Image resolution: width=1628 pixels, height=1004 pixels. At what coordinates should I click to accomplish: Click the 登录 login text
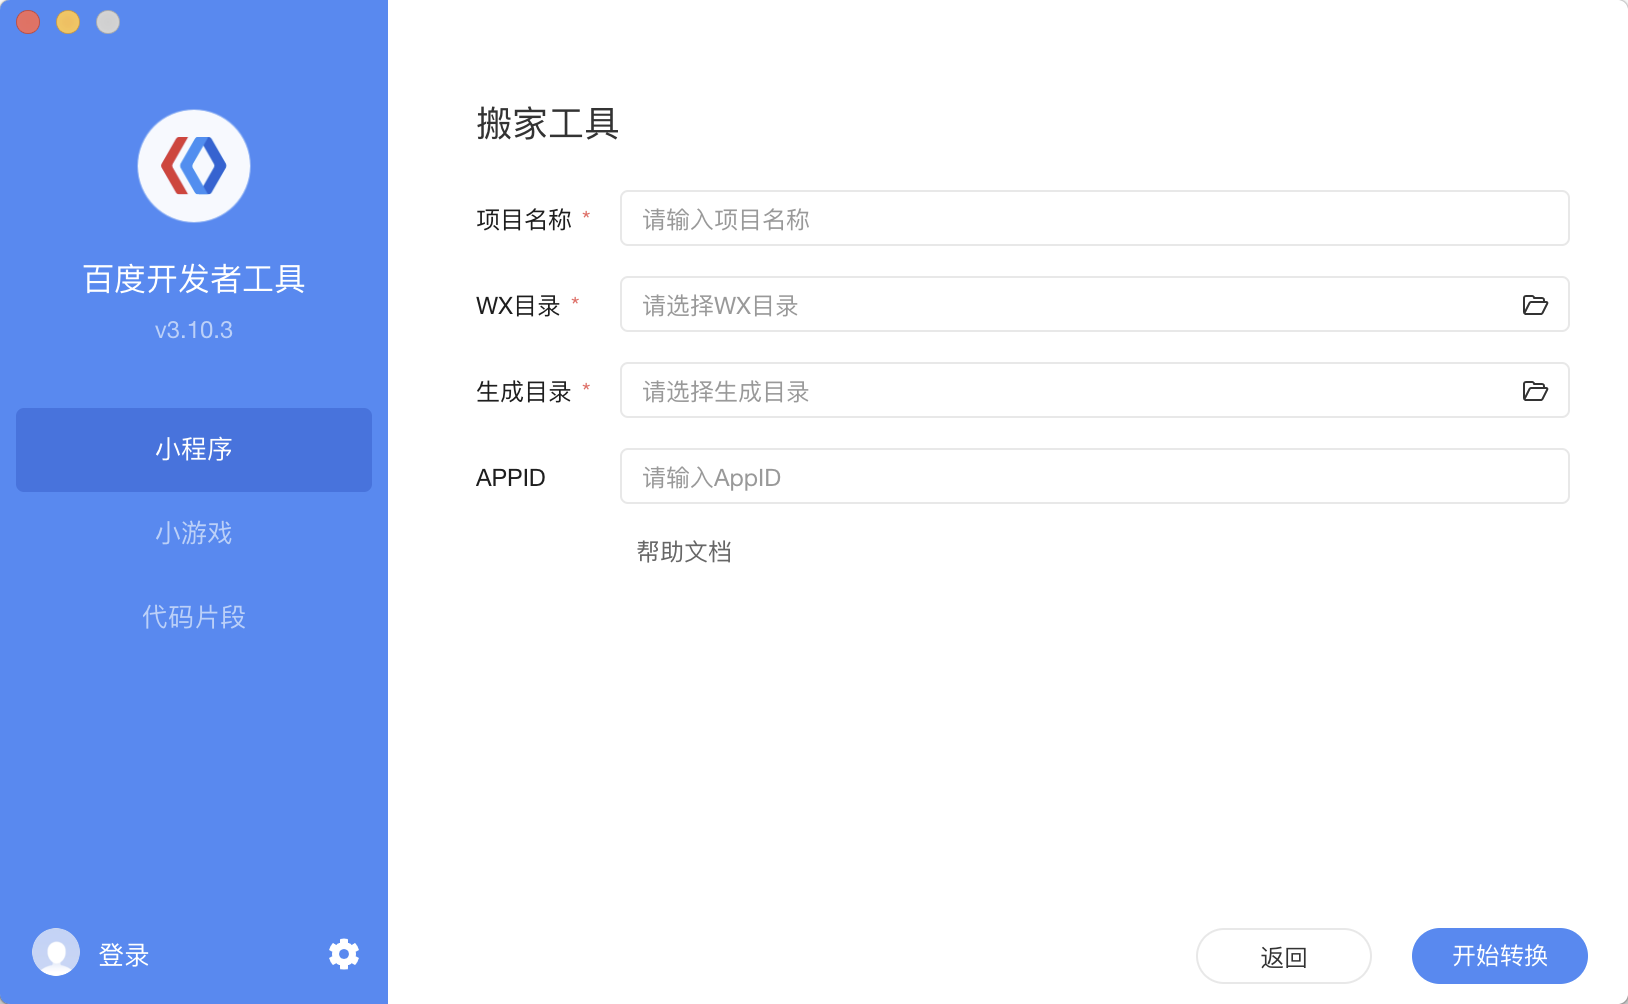[124, 955]
